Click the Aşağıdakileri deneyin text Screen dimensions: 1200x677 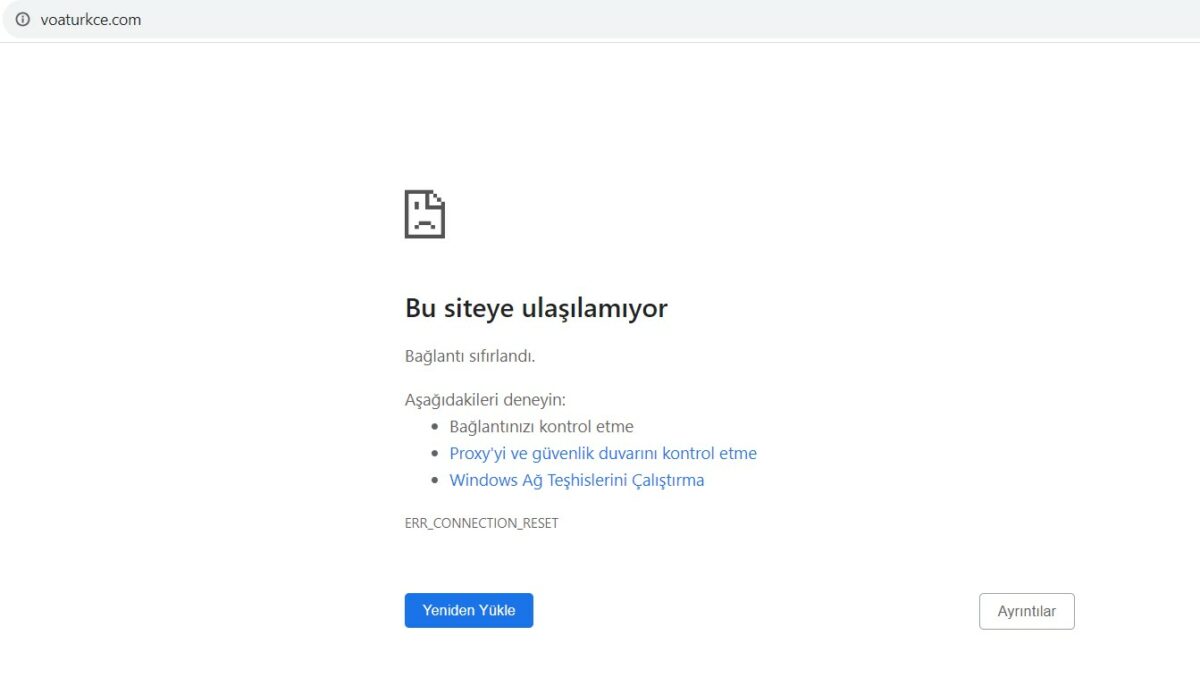click(x=485, y=400)
